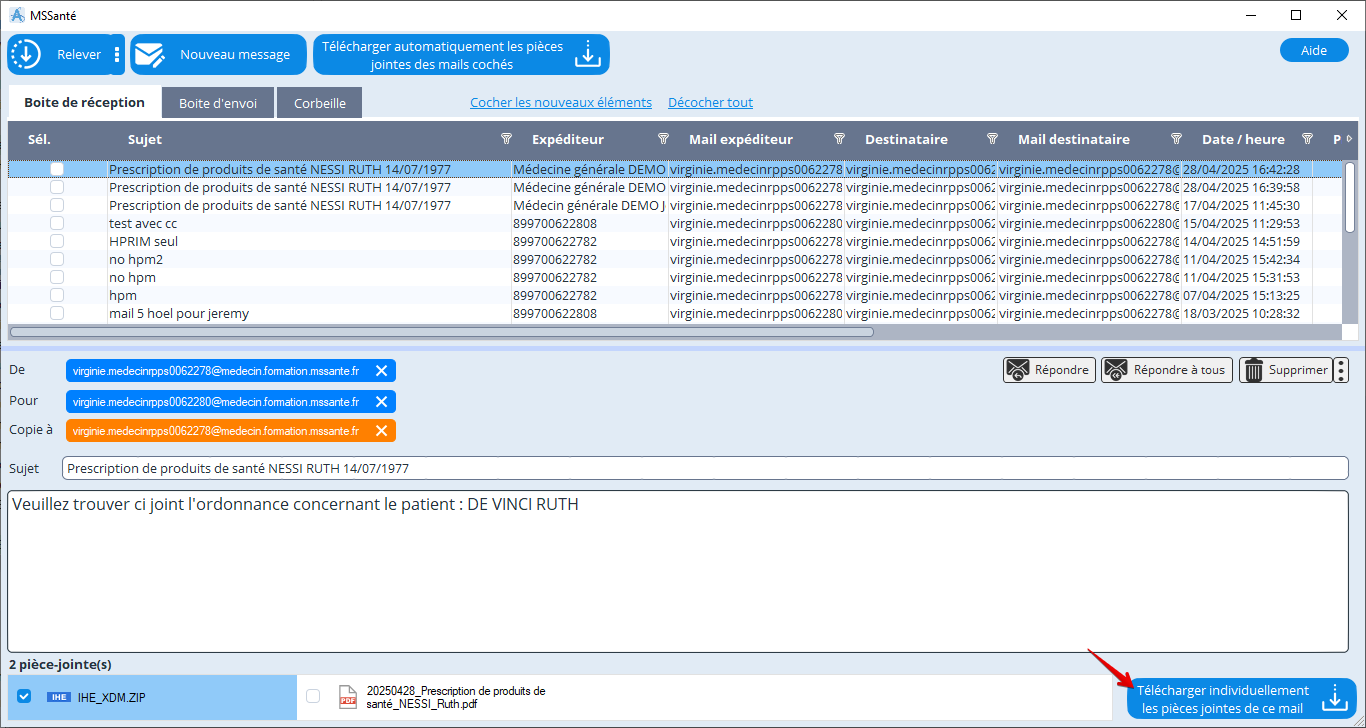1366x728 pixels.
Task: Tick the checkbox for 'test avec cc' row
Action: (x=57, y=224)
